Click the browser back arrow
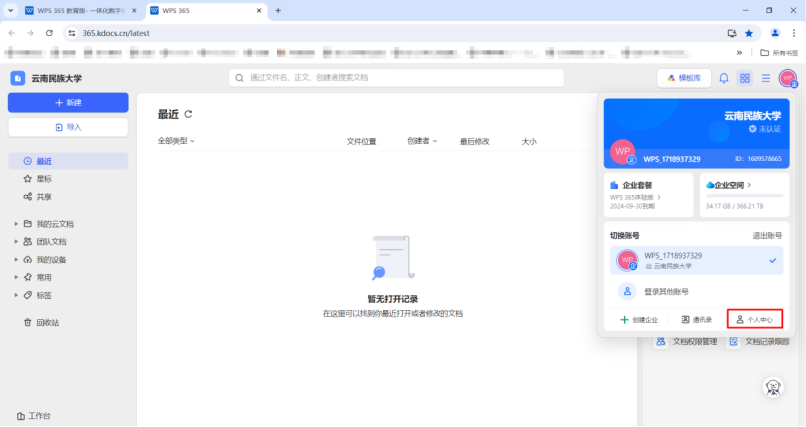 [x=12, y=33]
